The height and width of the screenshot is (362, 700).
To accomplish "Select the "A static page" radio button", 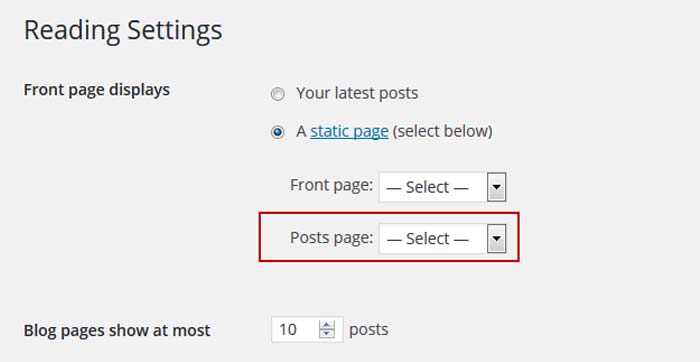I will click(x=278, y=132).
